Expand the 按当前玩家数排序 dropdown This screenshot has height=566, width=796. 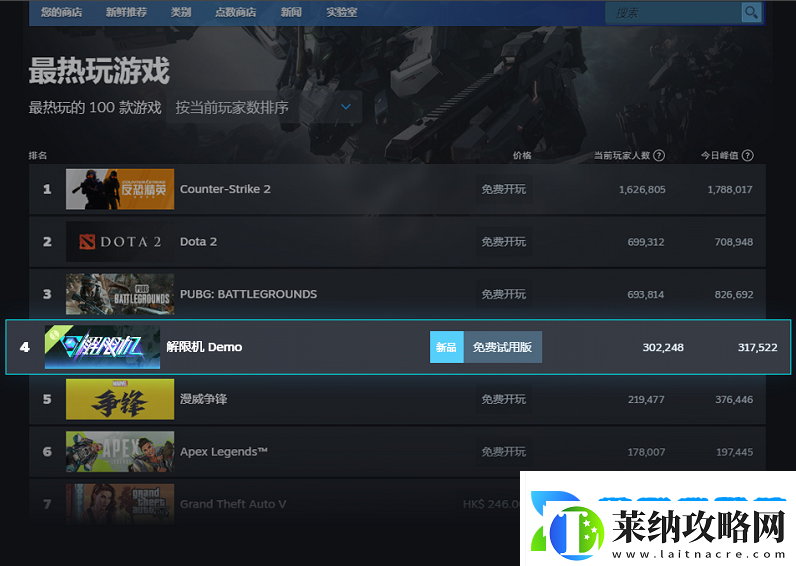[x=264, y=107]
